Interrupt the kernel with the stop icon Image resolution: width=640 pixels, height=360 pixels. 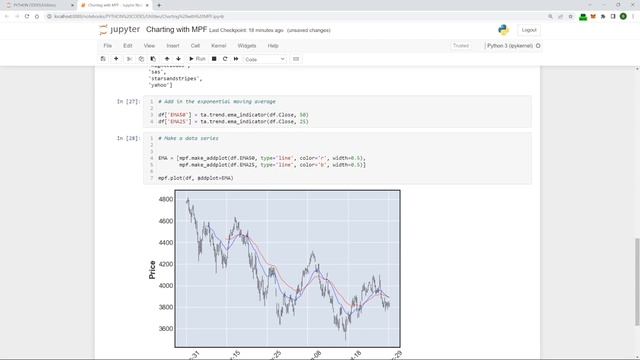[214, 59]
